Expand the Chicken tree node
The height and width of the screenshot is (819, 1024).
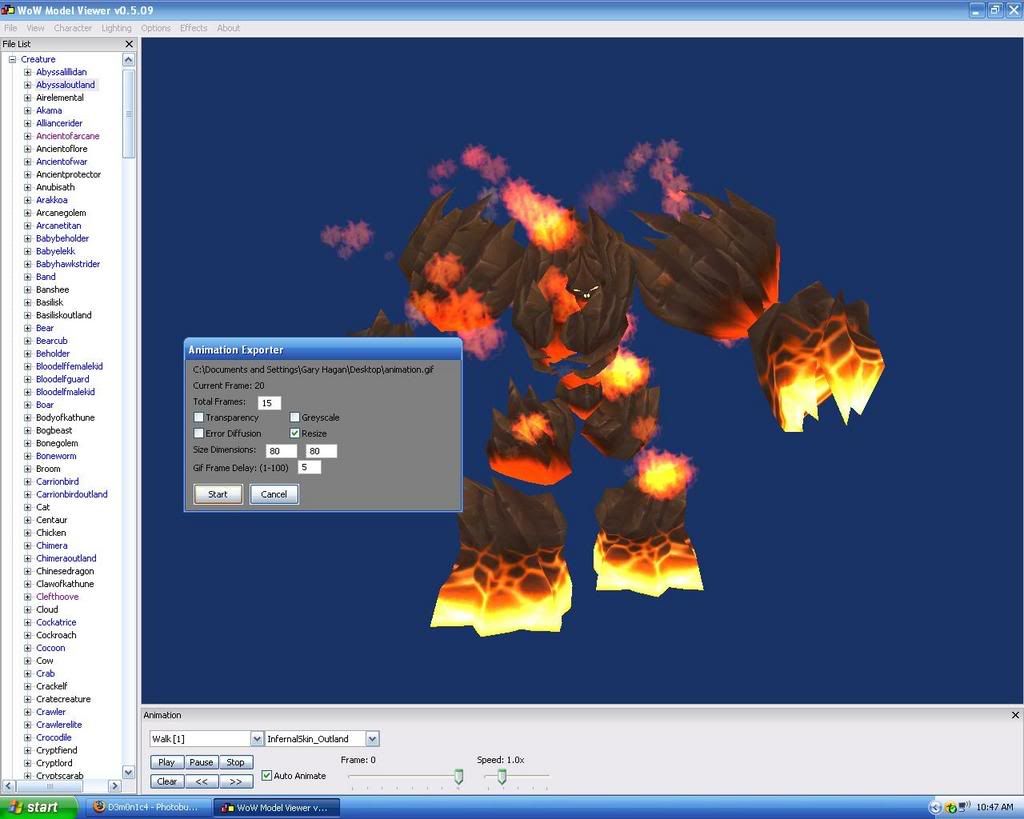27,533
